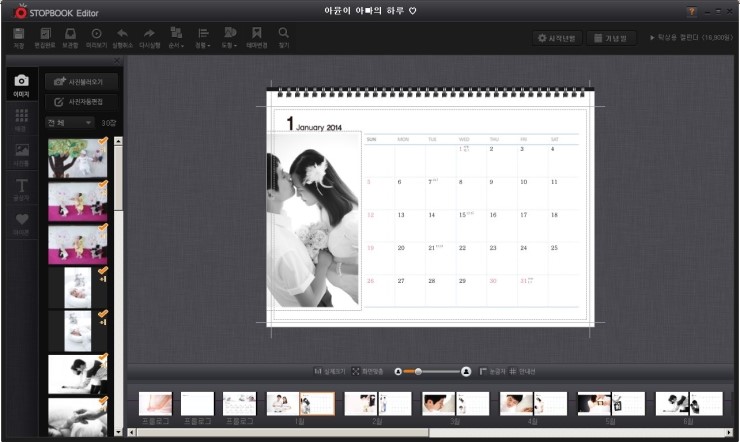Image resolution: width=740 pixels, height=442 pixels.
Task: Open Preview (미리보기) from the toolbar
Action: click(96, 37)
